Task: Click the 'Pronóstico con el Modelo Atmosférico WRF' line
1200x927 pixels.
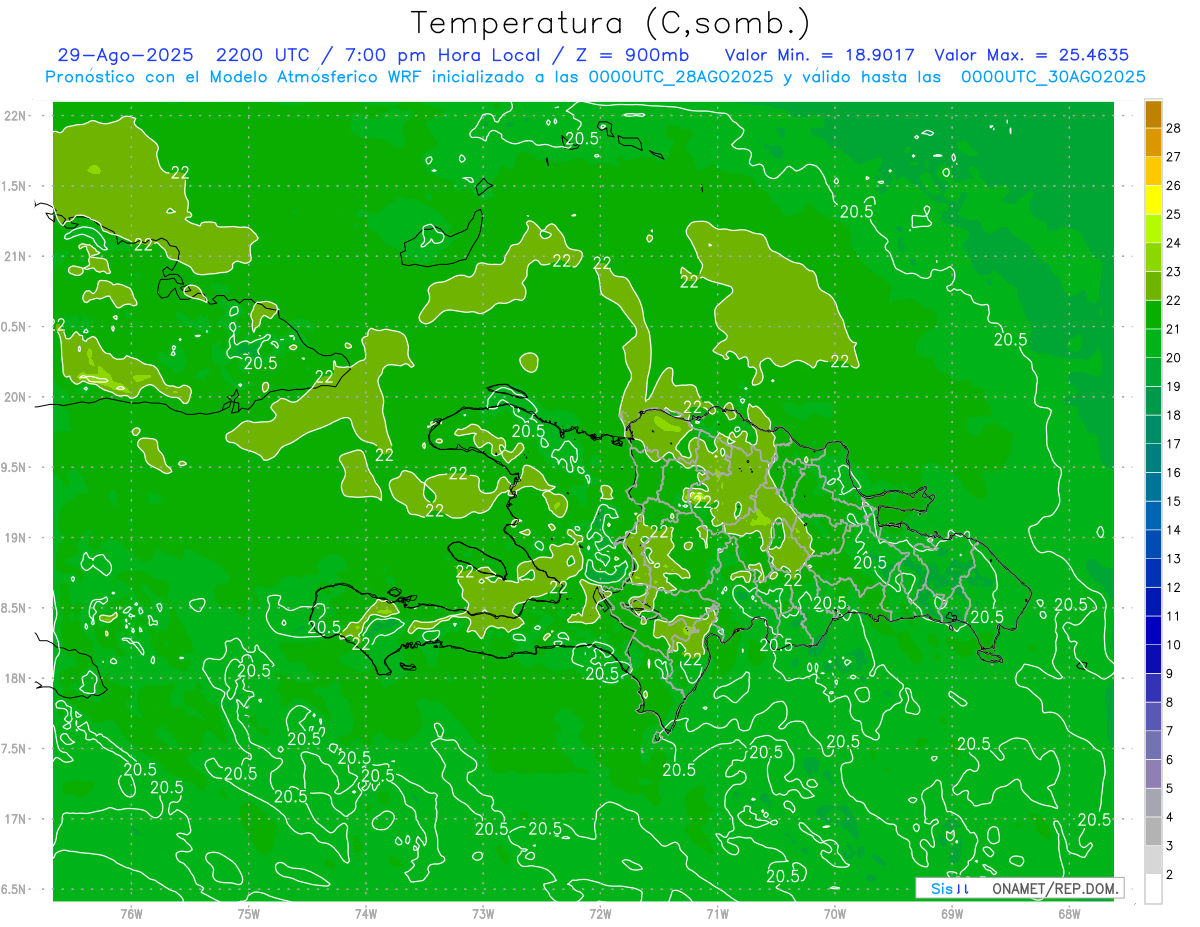Action: (596, 77)
